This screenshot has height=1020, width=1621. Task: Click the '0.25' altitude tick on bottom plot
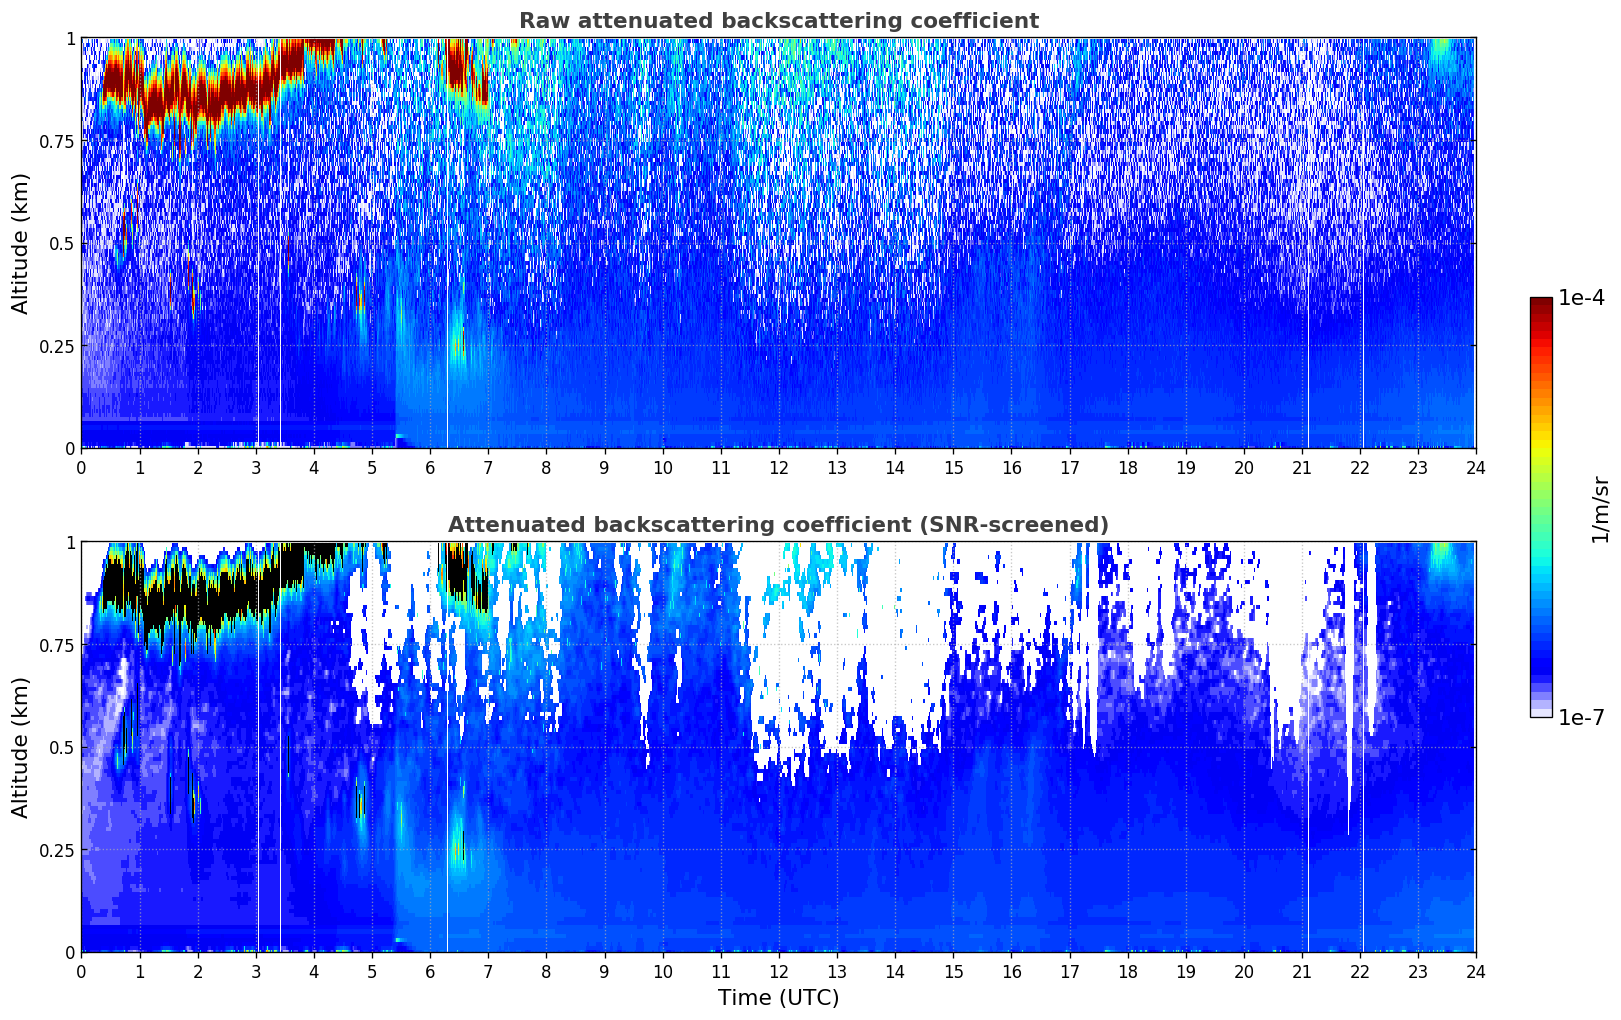57,850
